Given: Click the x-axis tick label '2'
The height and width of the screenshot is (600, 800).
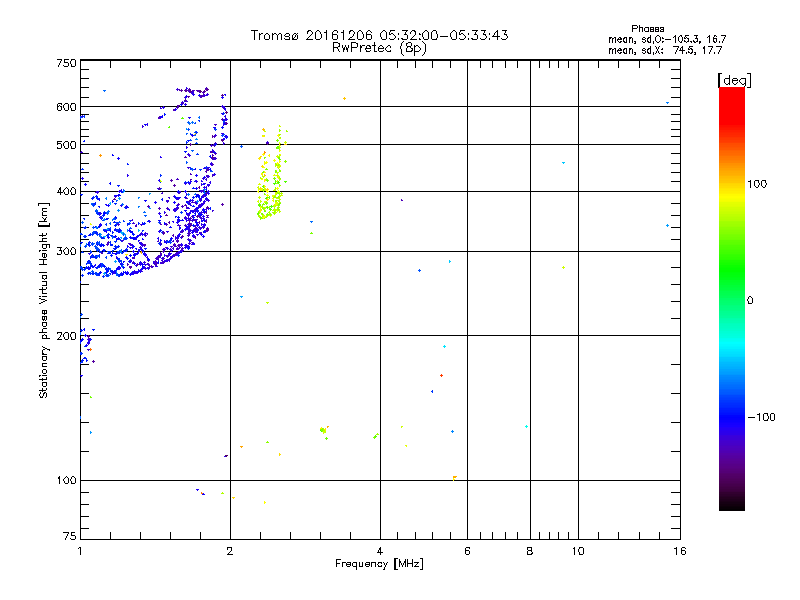Looking at the screenshot, I should (x=230, y=551).
